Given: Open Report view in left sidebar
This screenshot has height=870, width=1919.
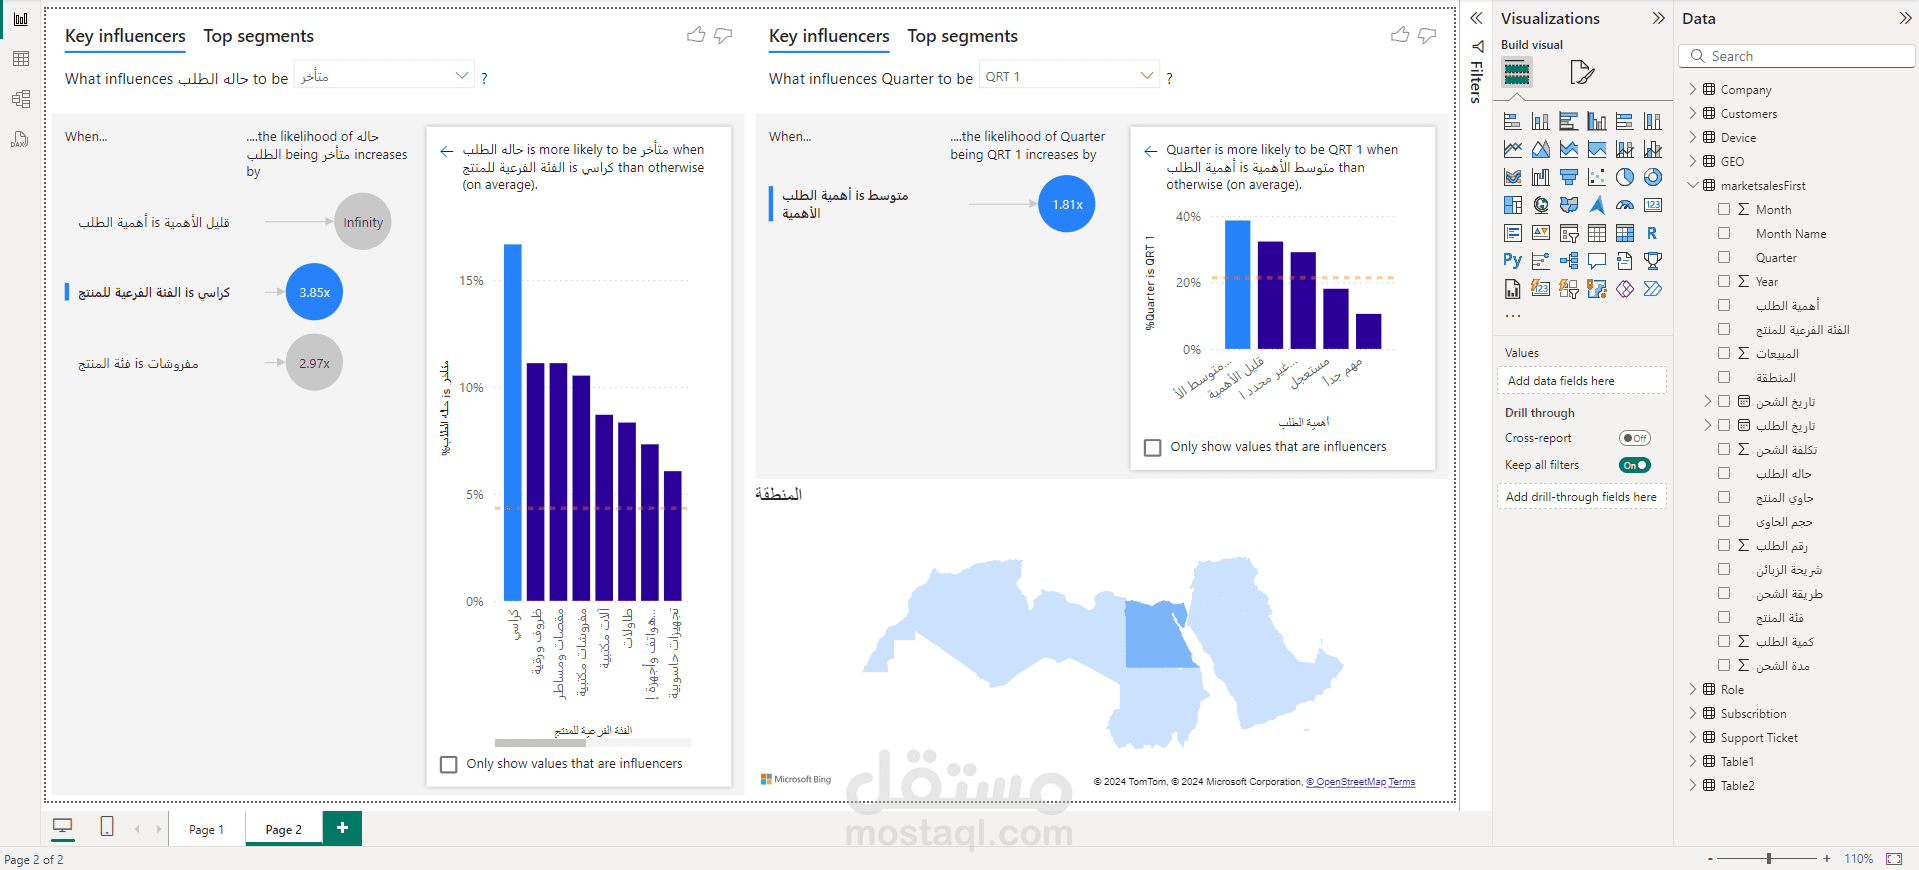Looking at the screenshot, I should (x=20, y=19).
